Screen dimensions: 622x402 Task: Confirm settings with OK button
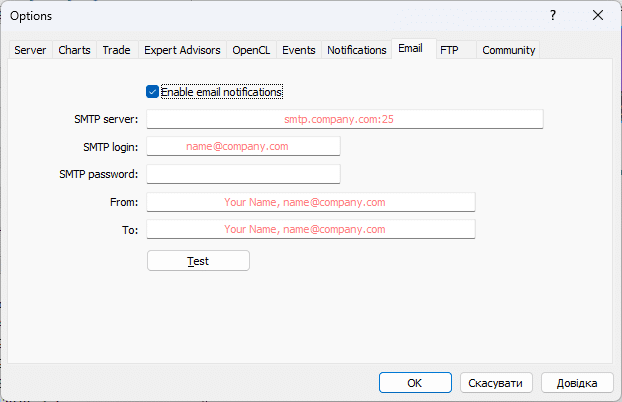point(415,383)
